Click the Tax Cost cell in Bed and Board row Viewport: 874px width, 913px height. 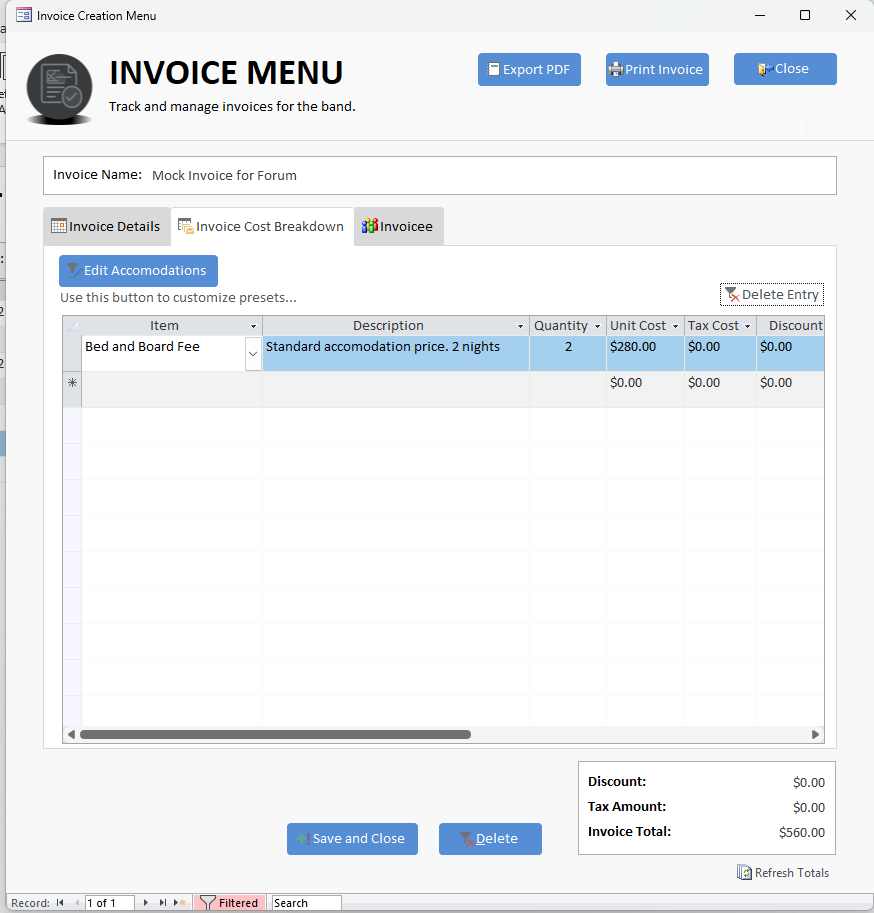[720, 353]
